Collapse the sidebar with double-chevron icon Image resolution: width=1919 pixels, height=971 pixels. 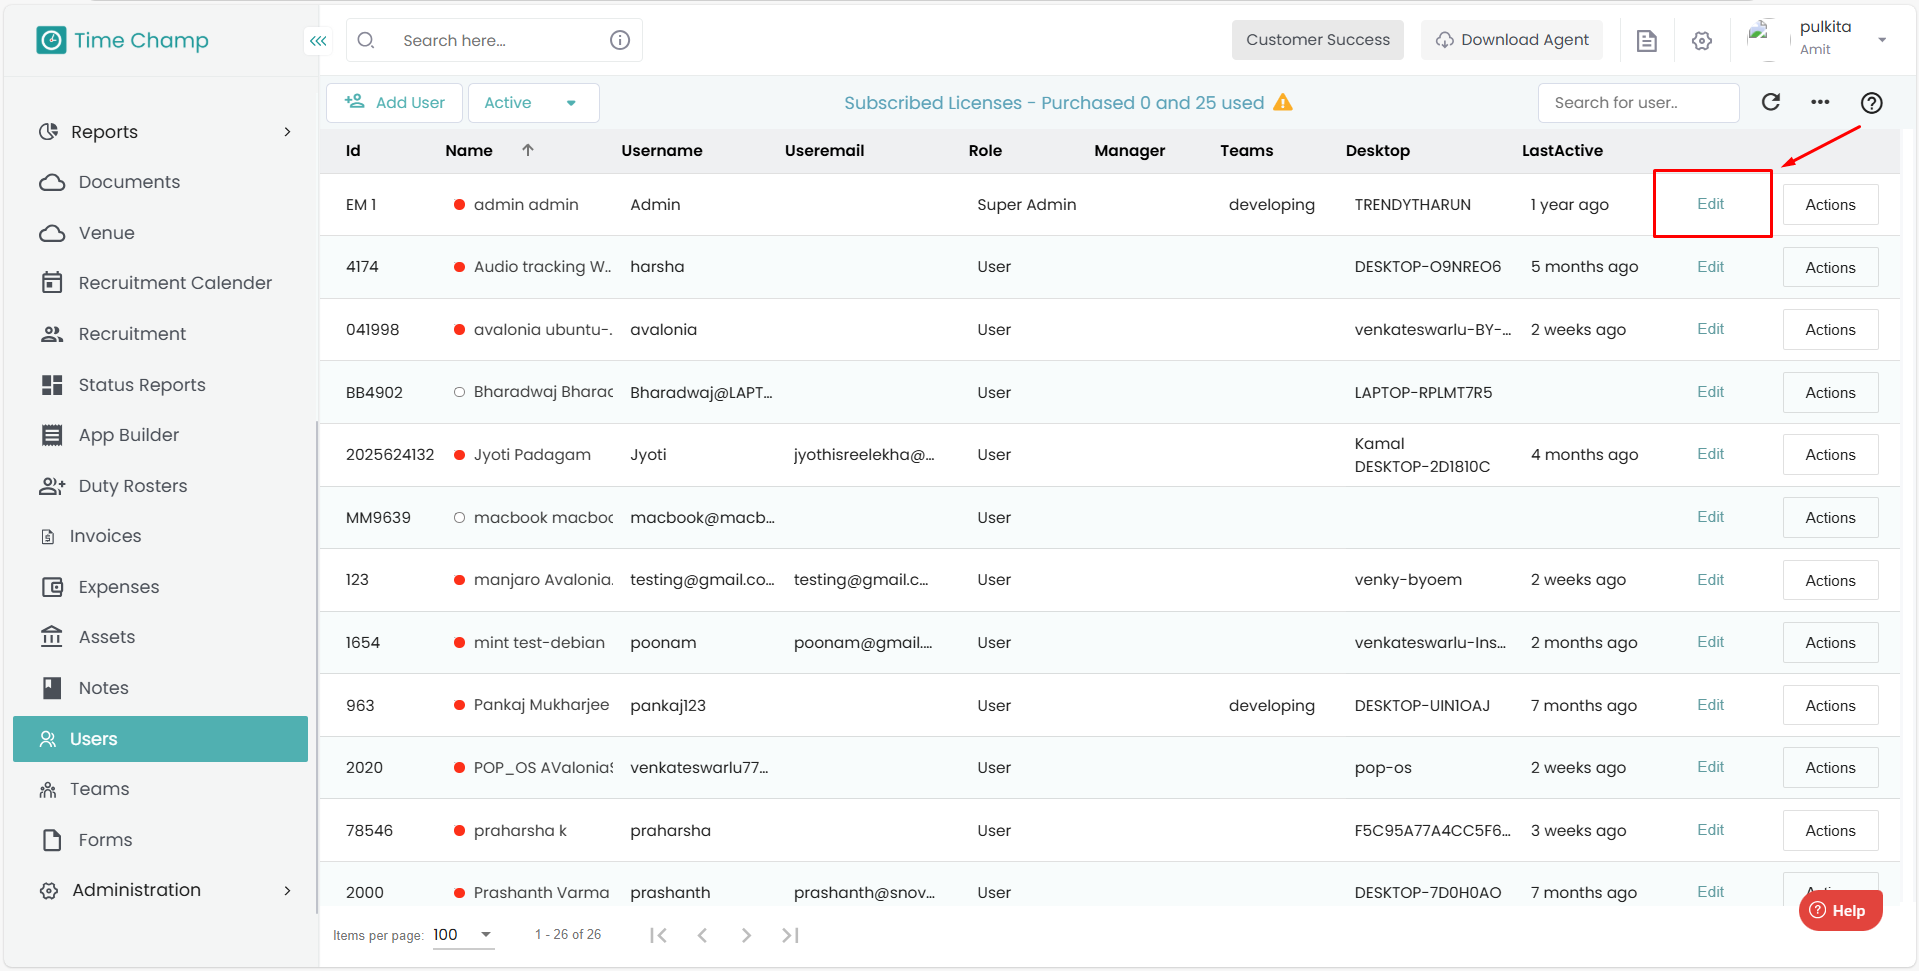click(x=318, y=41)
